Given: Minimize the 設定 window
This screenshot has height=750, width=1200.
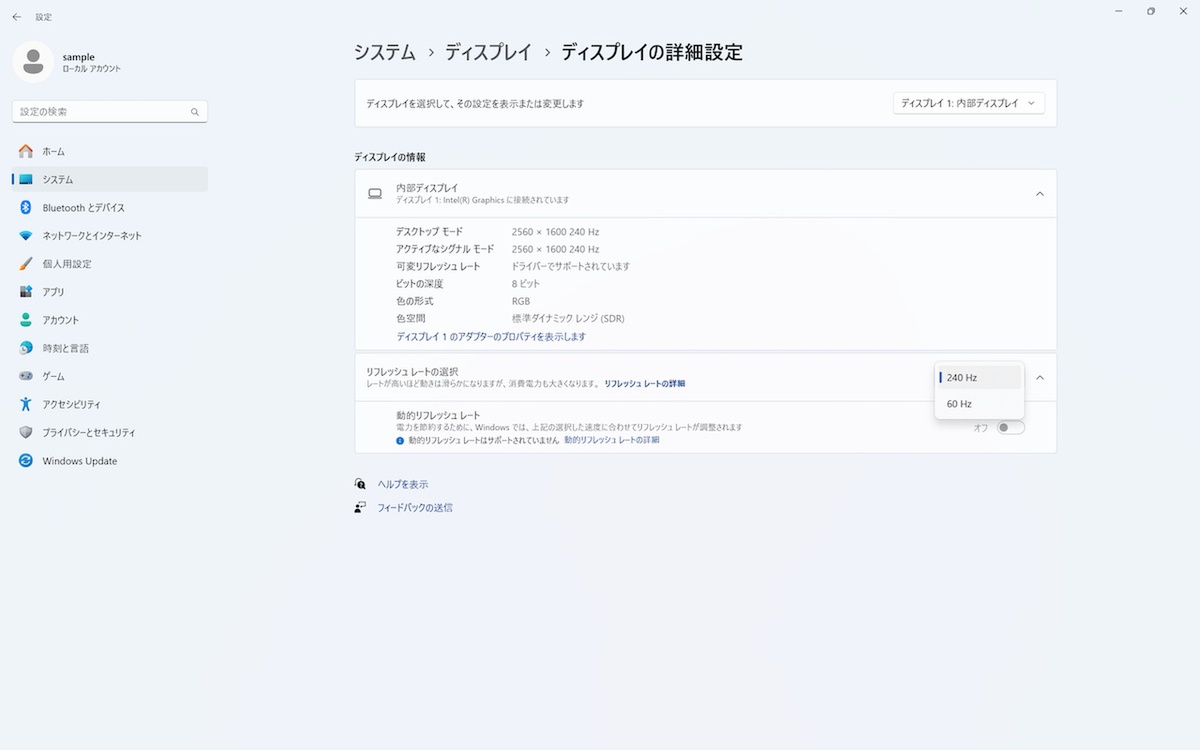Looking at the screenshot, I should [x=1117, y=11].
